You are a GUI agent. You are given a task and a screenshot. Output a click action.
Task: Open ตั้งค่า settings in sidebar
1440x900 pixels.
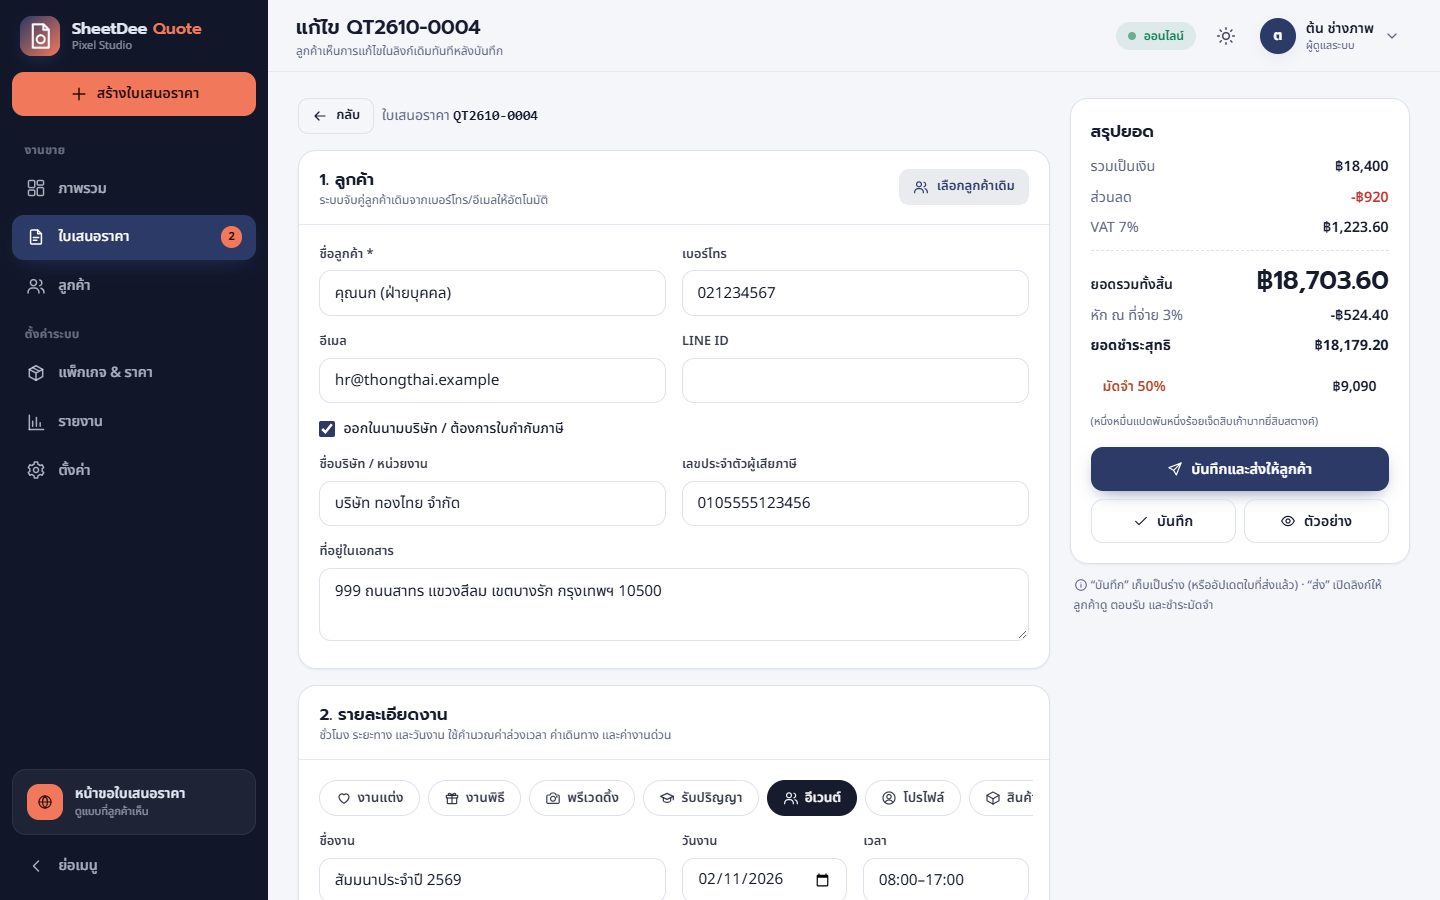click(x=134, y=470)
